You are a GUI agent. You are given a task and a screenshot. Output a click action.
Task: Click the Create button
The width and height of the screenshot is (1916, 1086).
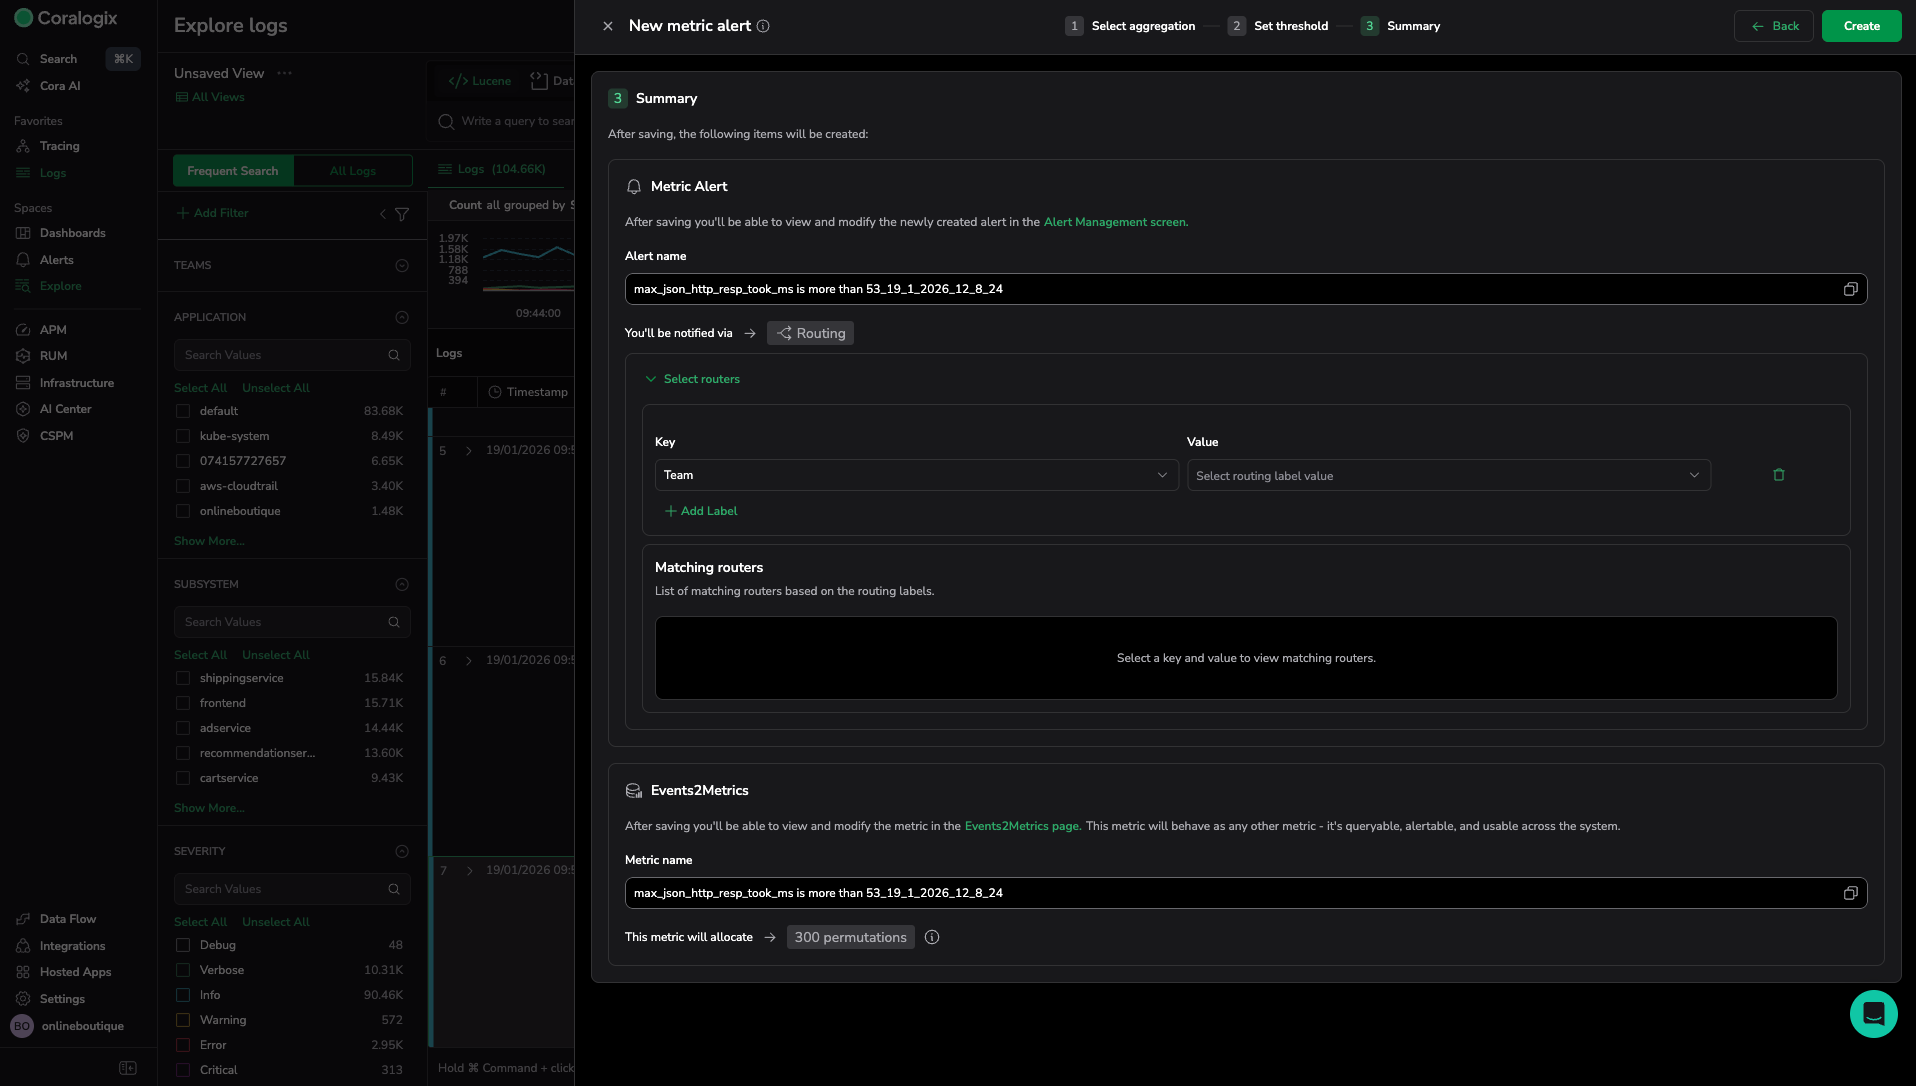pos(1861,26)
